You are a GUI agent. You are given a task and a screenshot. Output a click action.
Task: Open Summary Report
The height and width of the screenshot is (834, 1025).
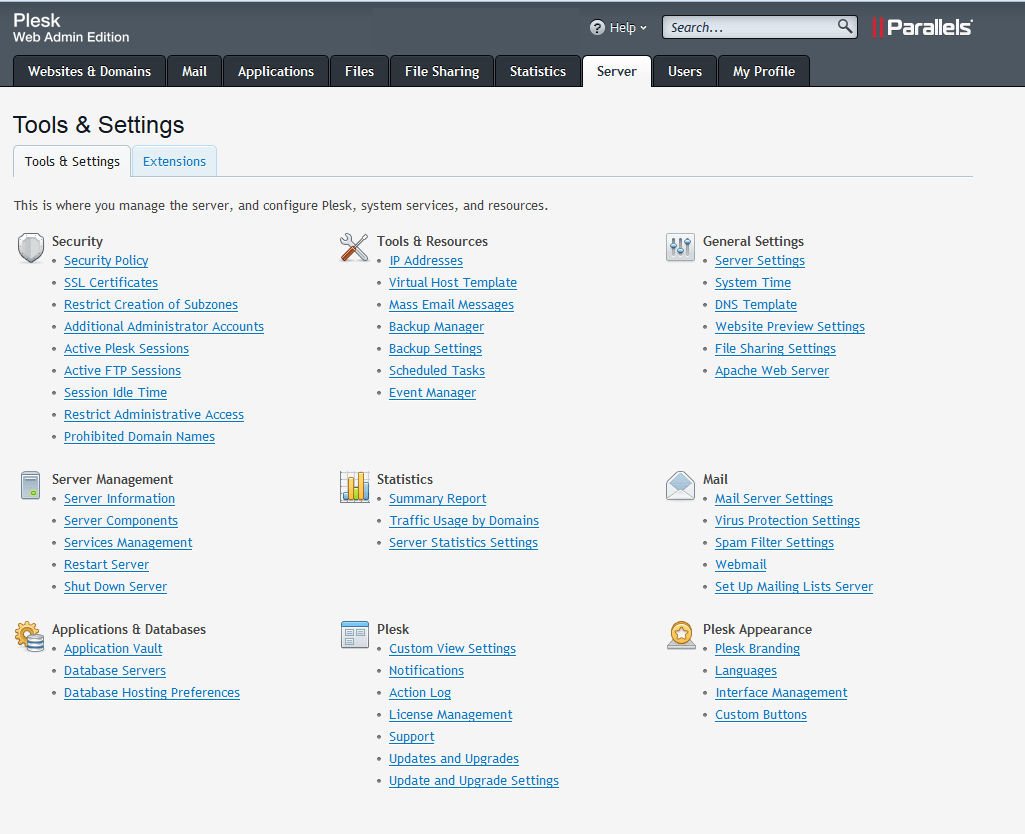coord(438,499)
